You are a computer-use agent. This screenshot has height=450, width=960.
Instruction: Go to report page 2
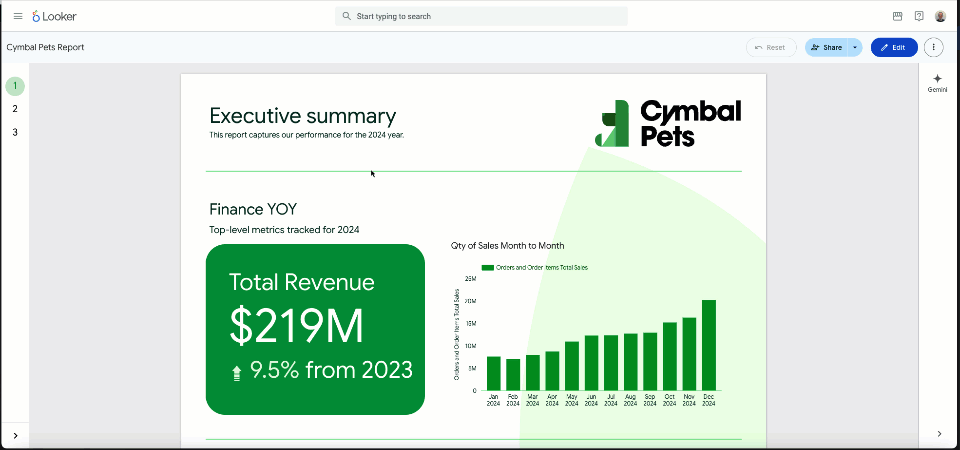coord(15,109)
